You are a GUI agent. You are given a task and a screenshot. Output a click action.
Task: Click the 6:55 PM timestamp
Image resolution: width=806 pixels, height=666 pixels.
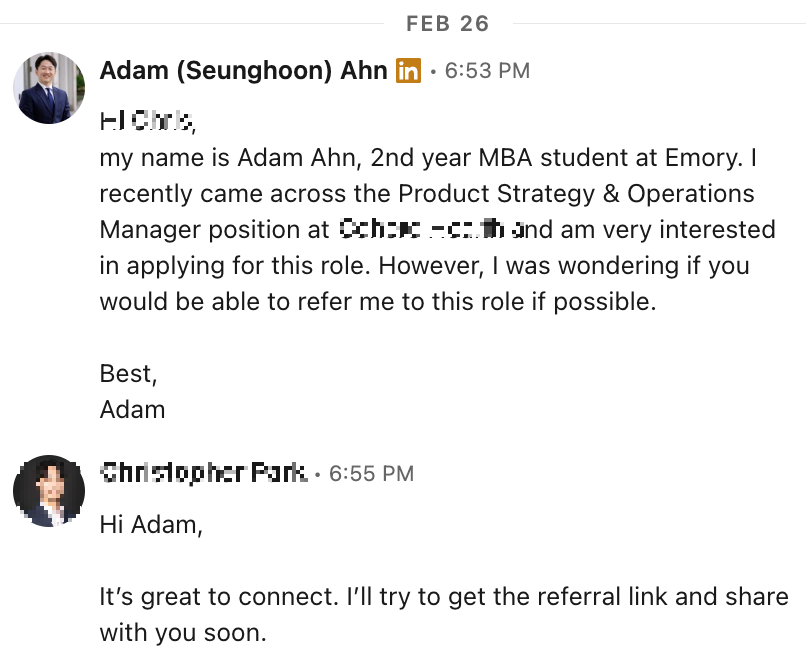click(371, 473)
